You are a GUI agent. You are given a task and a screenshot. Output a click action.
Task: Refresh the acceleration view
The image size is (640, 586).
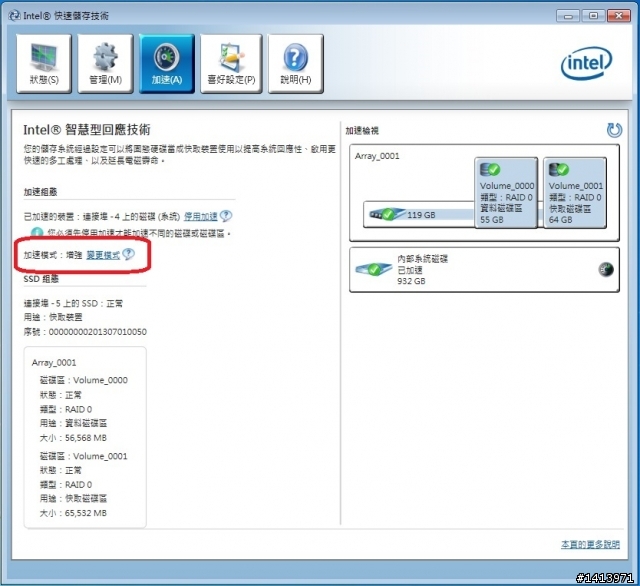(614, 130)
